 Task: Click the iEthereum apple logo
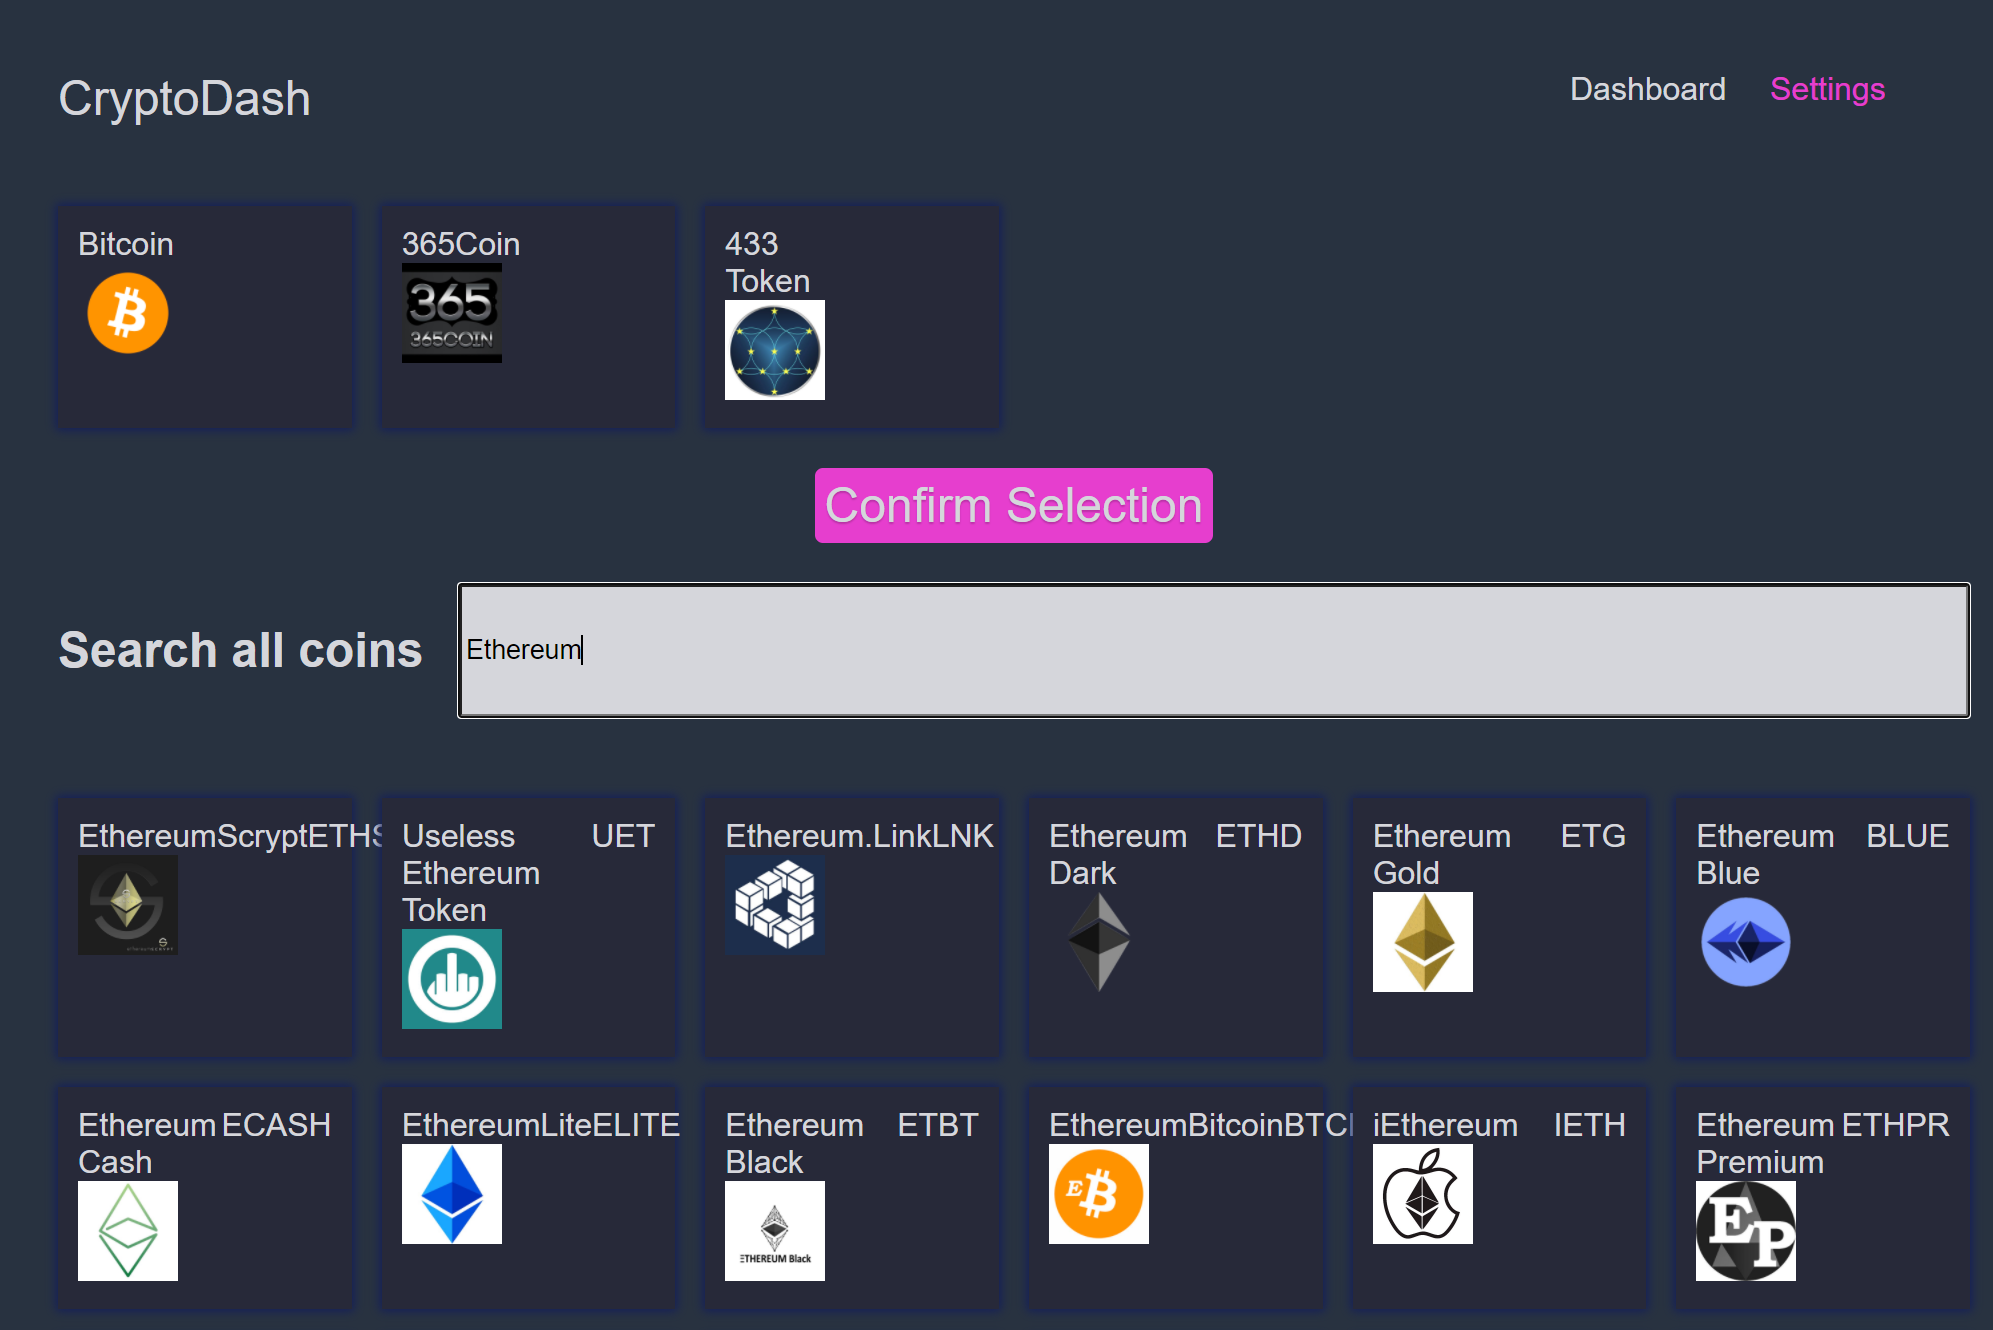(x=1422, y=1194)
